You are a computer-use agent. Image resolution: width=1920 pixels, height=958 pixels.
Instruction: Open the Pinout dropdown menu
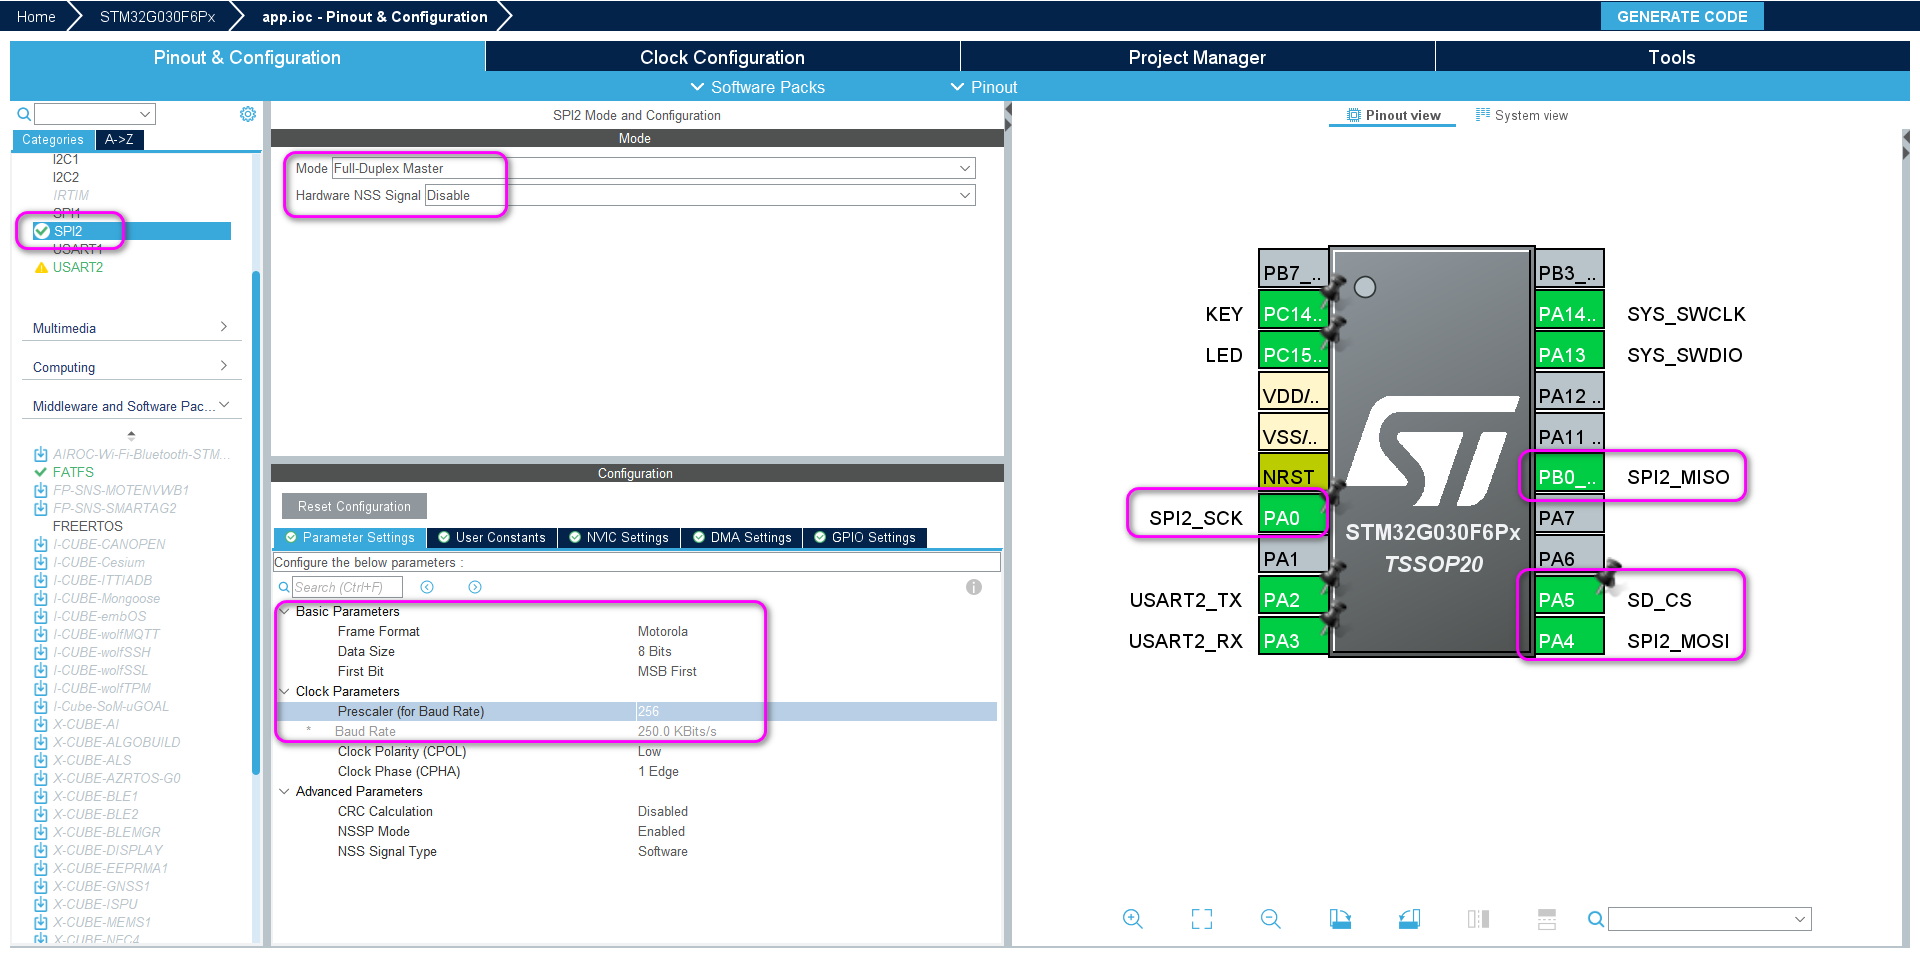point(984,87)
